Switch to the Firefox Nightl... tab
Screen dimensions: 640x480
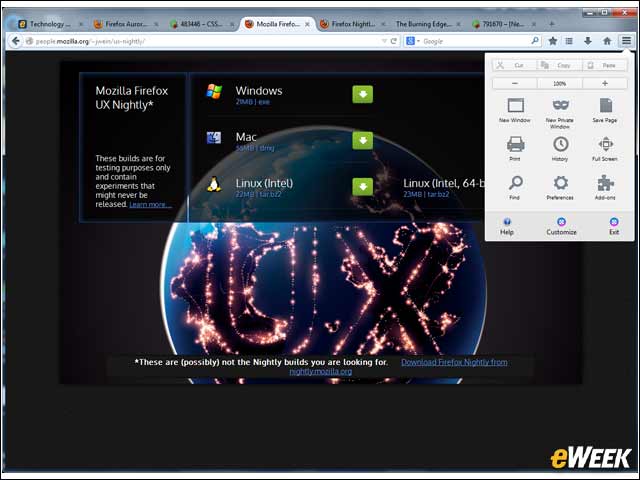(x=353, y=24)
